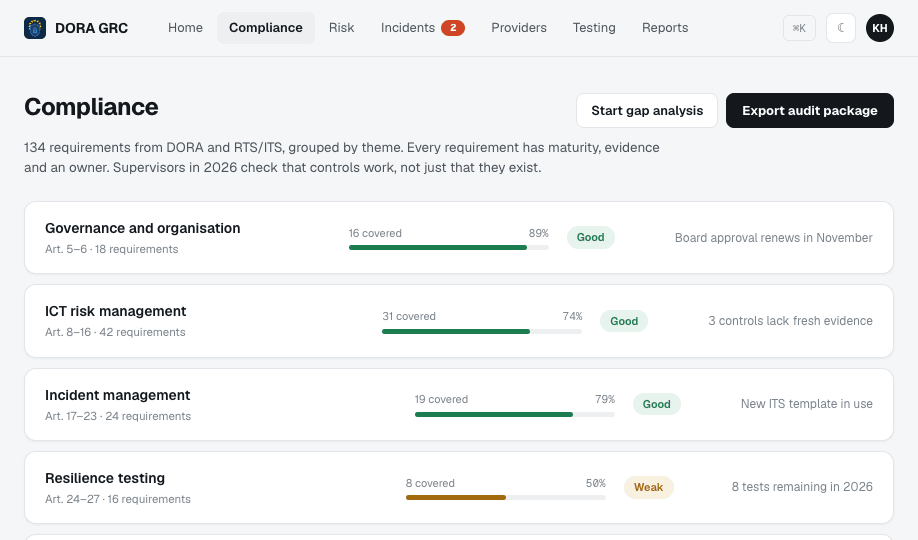The width and height of the screenshot is (918, 540).
Task: Open the Reports tab
Action: (x=665, y=28)
